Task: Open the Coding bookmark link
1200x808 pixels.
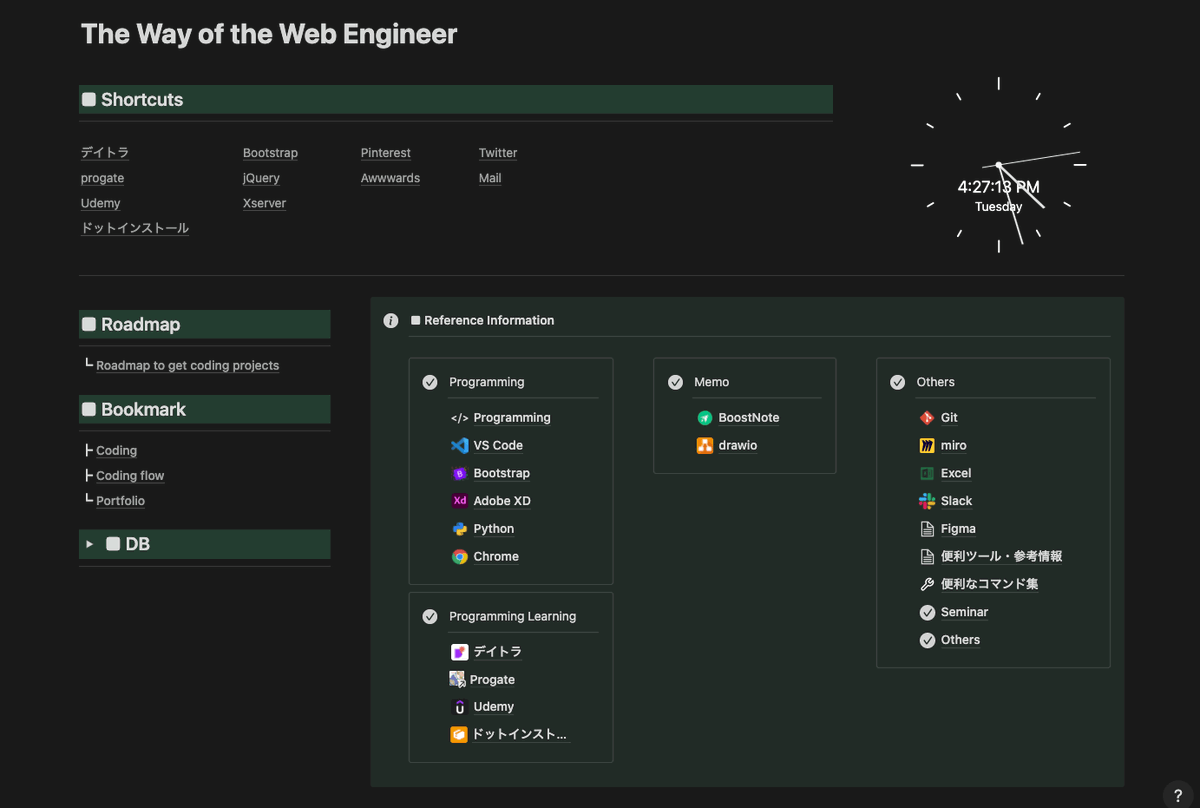Action: pos(117,451)
